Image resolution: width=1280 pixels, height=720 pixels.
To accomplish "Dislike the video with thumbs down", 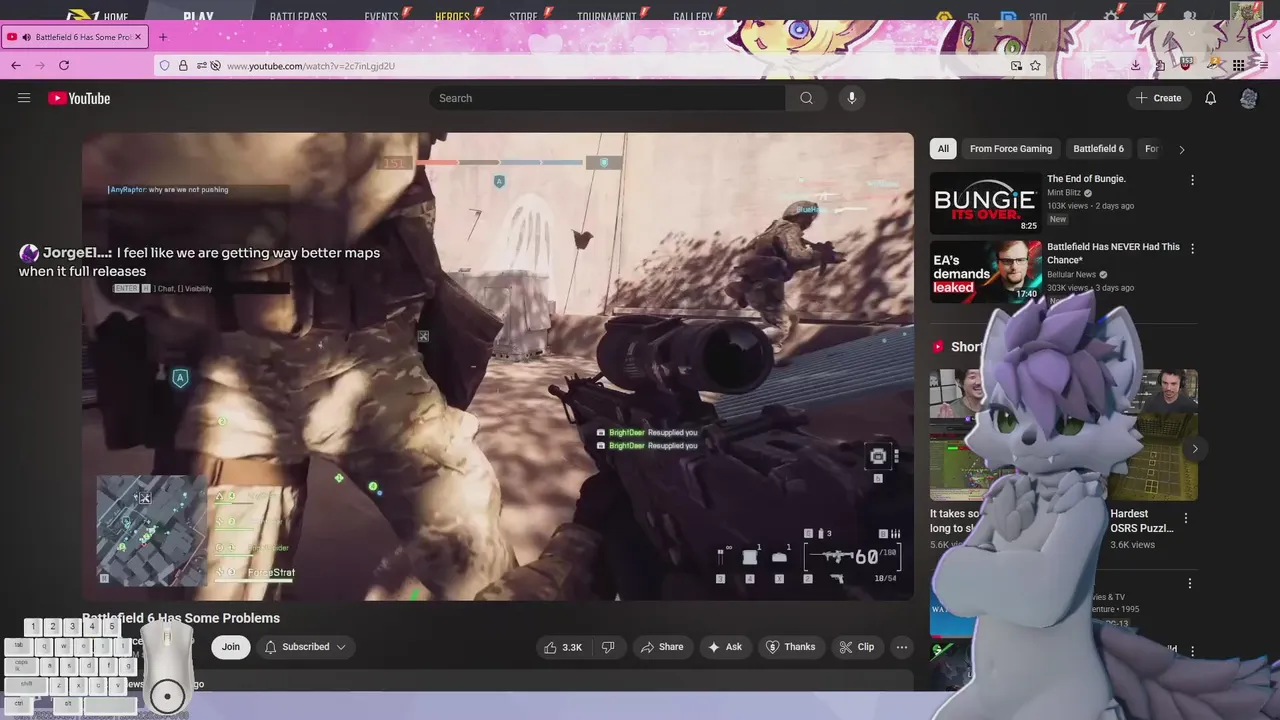I will (608, 647).
